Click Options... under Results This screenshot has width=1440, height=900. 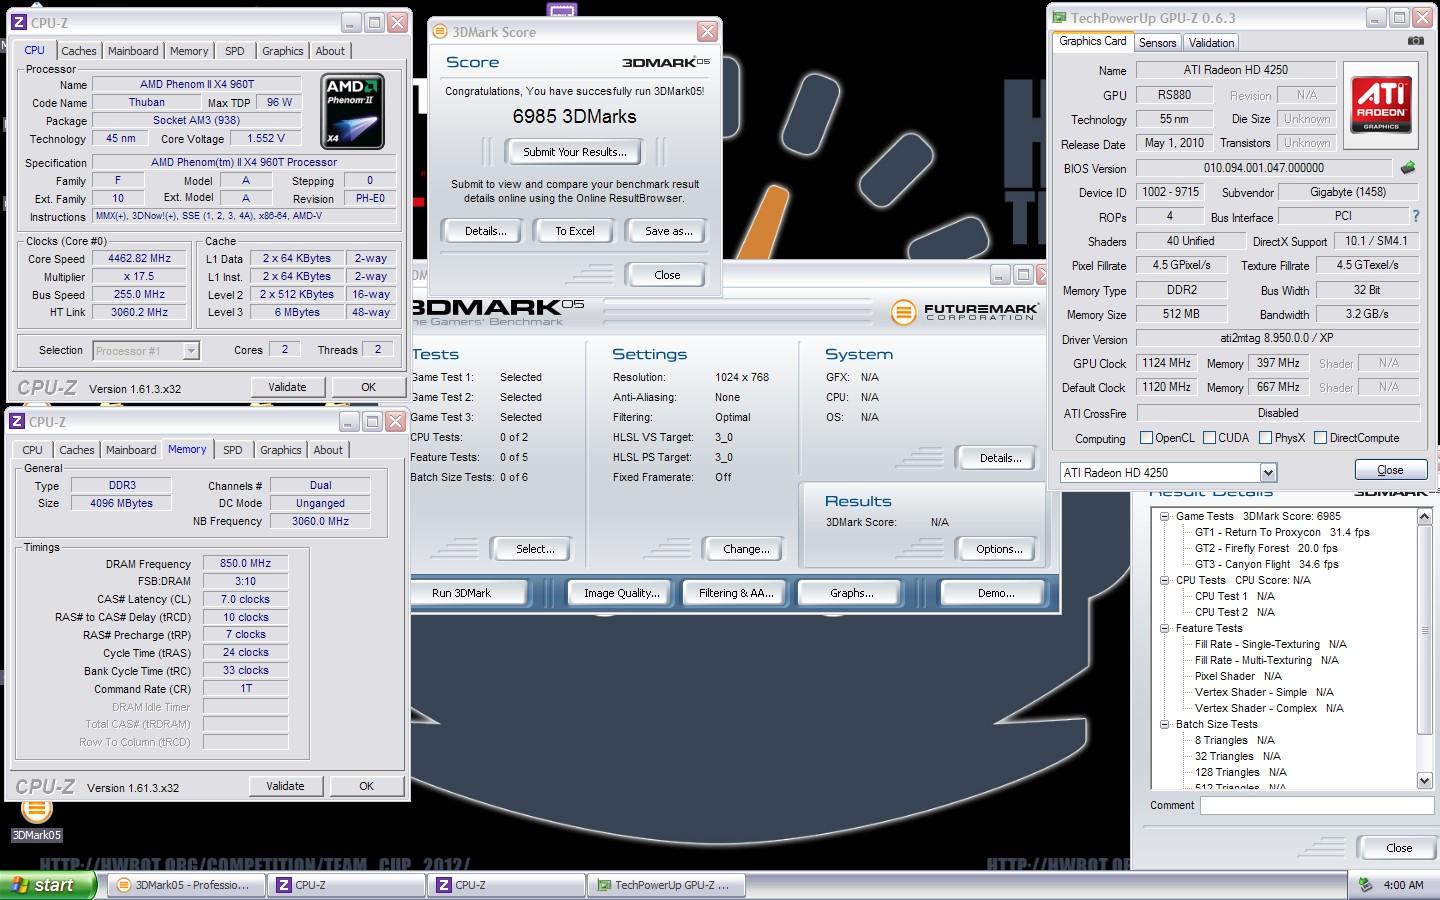[999, 549]
